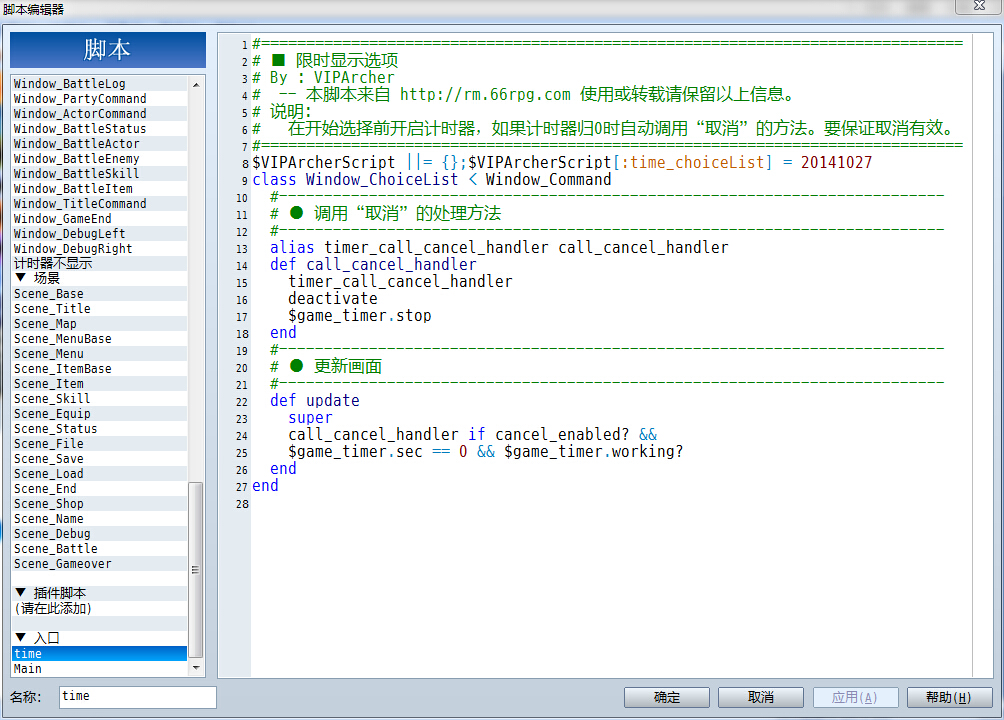The width and height of the screenshot is (1004, 720).
Task: Open the Scene_Base script
Action: click(99, 294)
